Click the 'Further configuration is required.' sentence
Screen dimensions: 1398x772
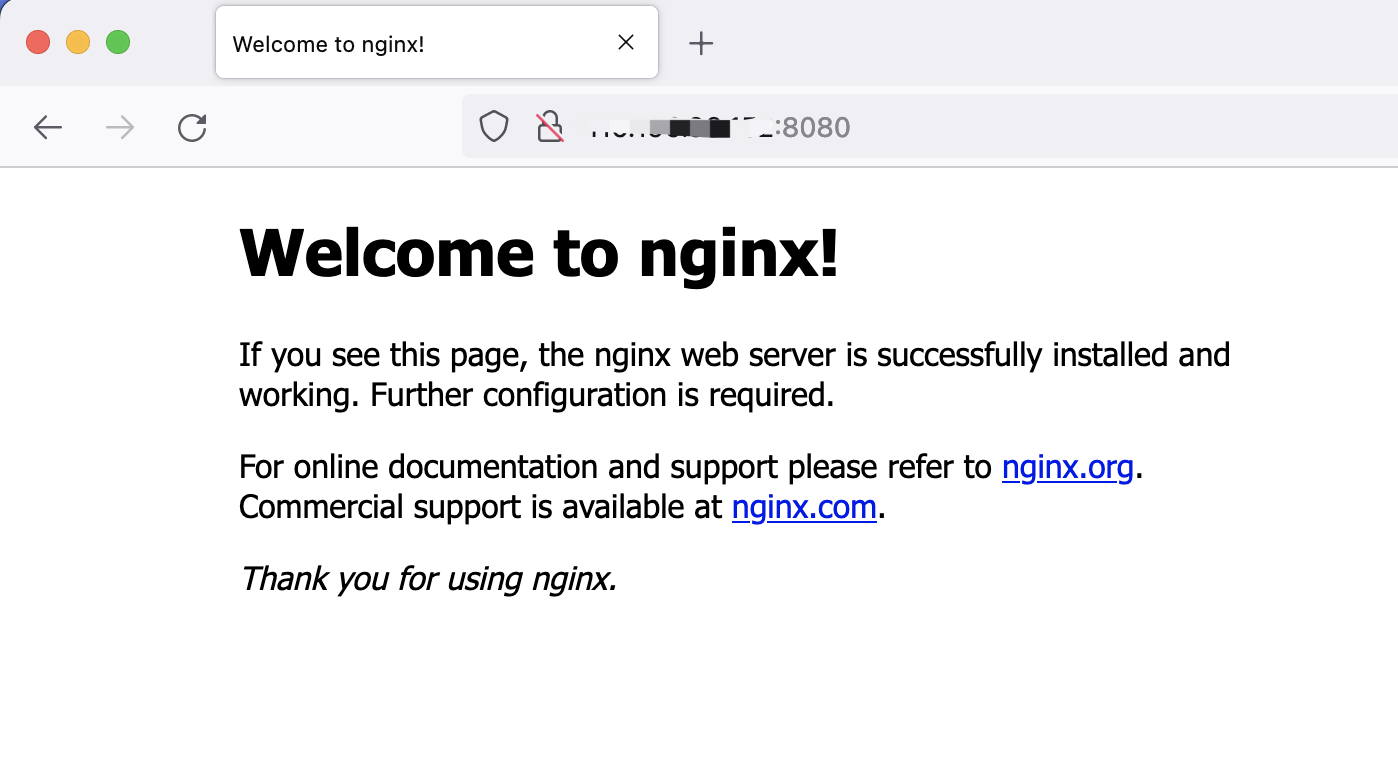[x=602, y=396]
